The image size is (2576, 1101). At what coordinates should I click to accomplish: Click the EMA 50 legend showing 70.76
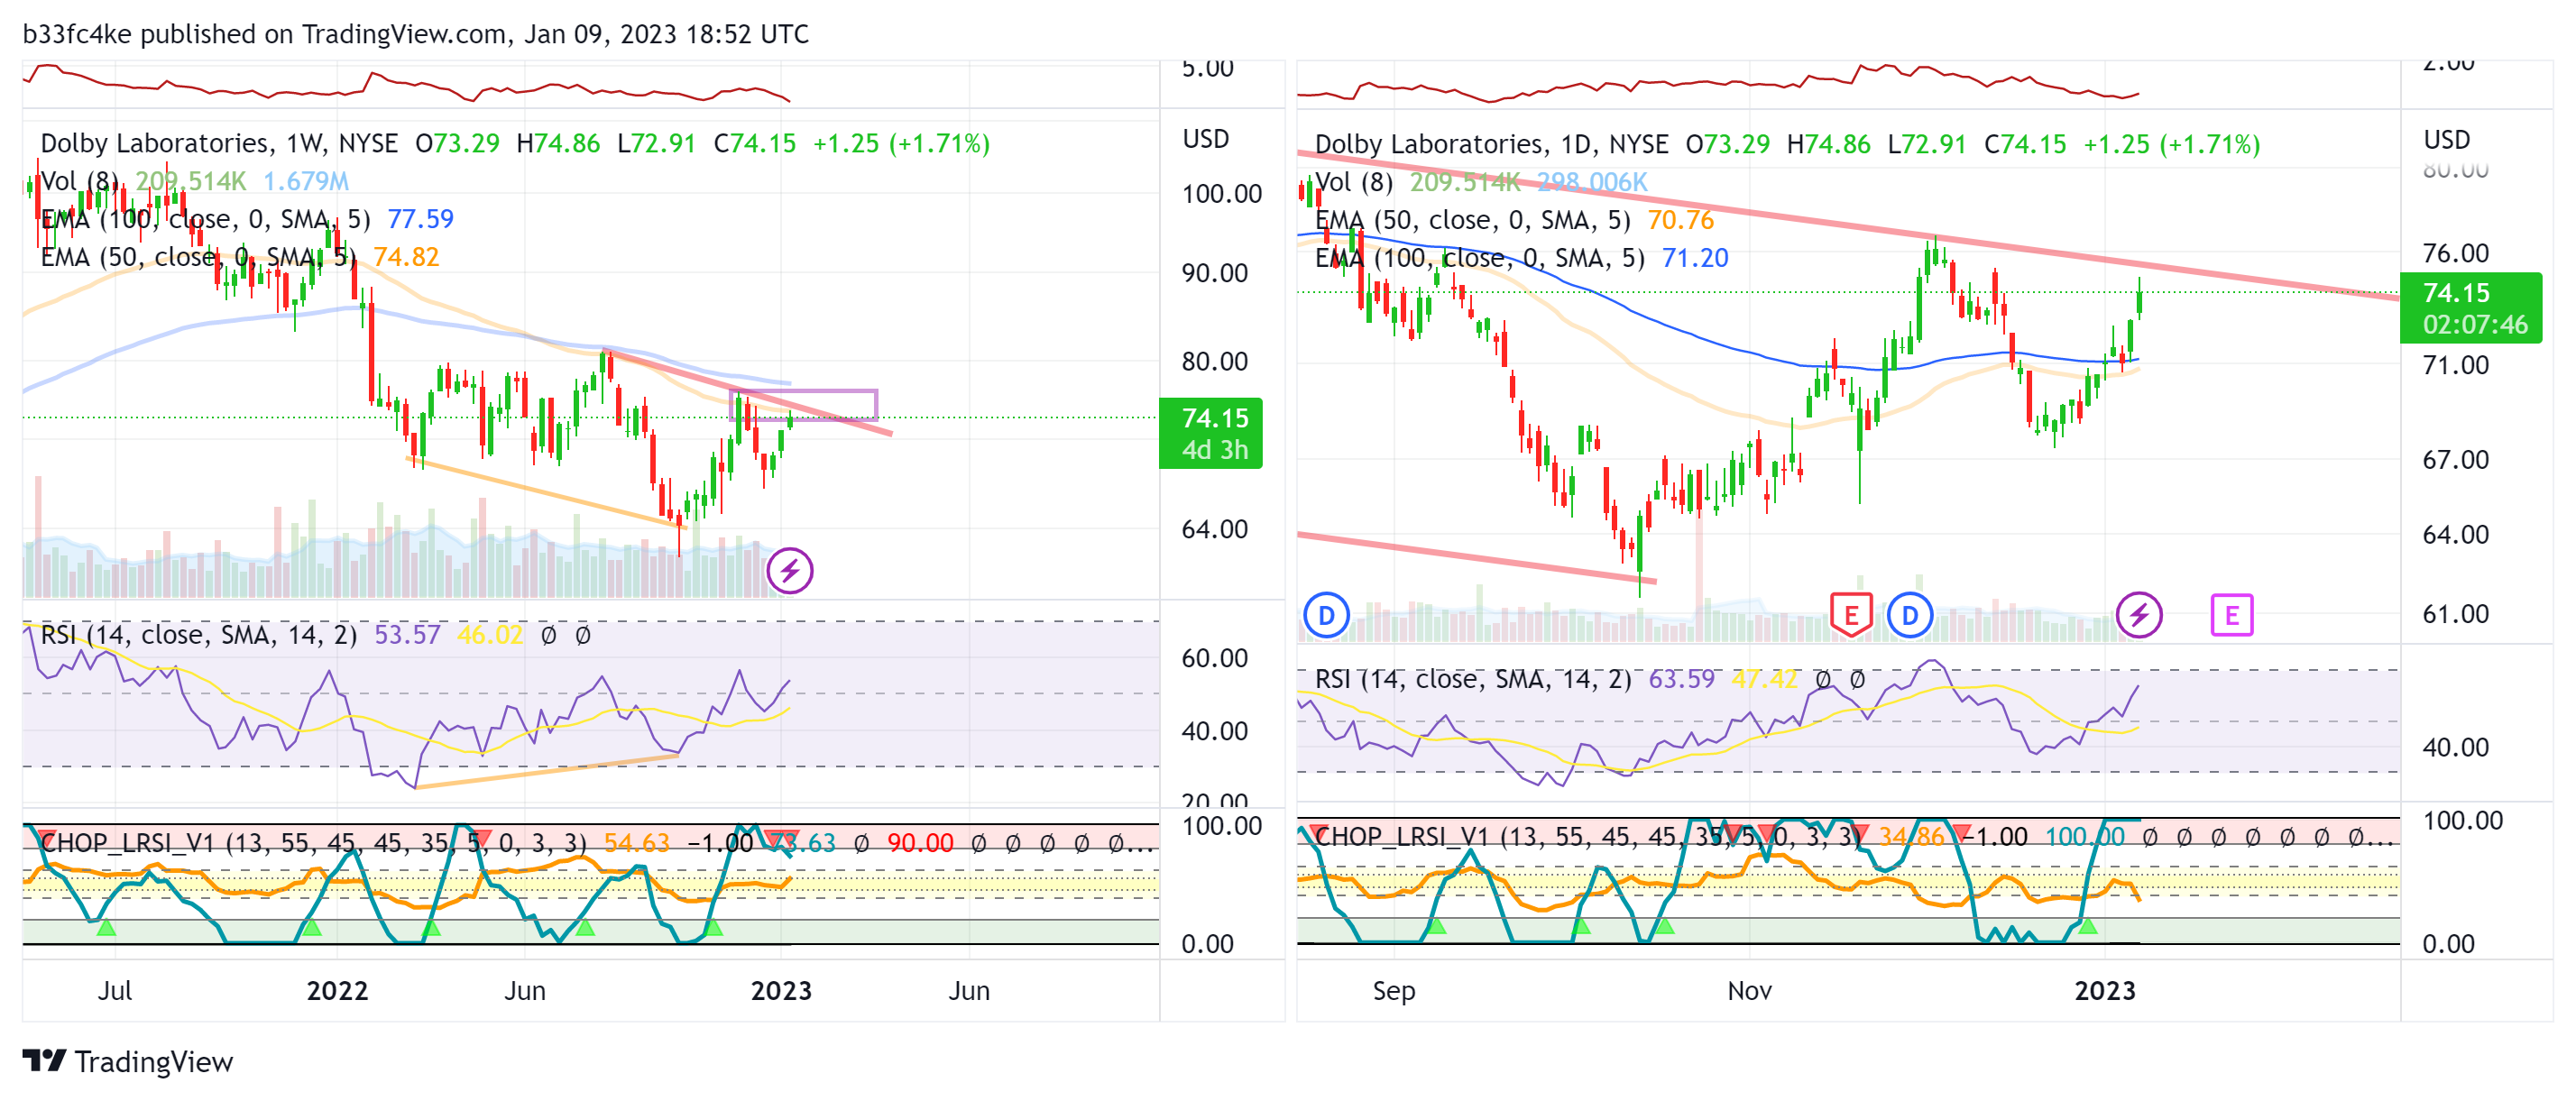click(1514, 220)
